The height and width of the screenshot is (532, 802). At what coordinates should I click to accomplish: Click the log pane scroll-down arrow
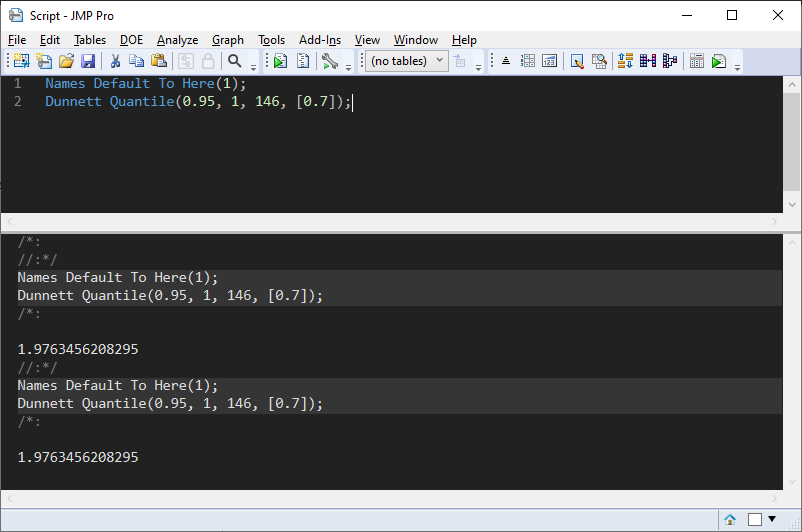(x=792, y=481)
